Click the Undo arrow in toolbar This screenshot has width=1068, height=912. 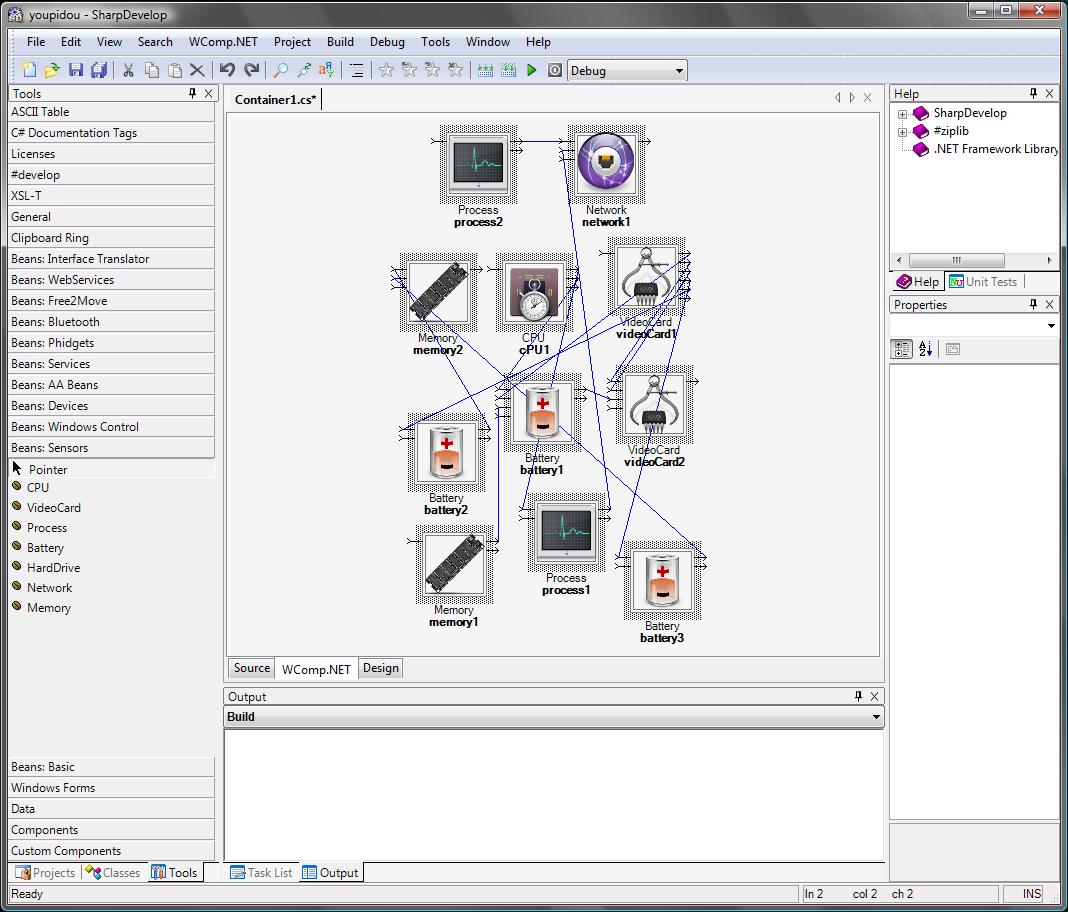tap(227, 70)
